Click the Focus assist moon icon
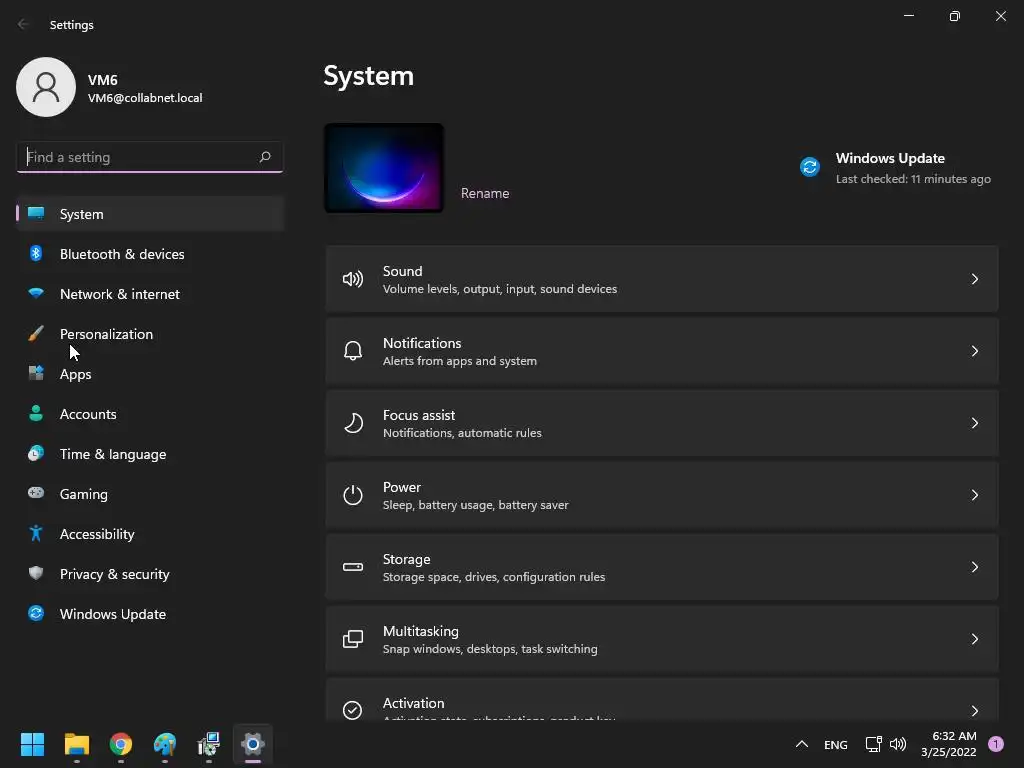This screenshot has width=1024, height=768. pos(353,423)
